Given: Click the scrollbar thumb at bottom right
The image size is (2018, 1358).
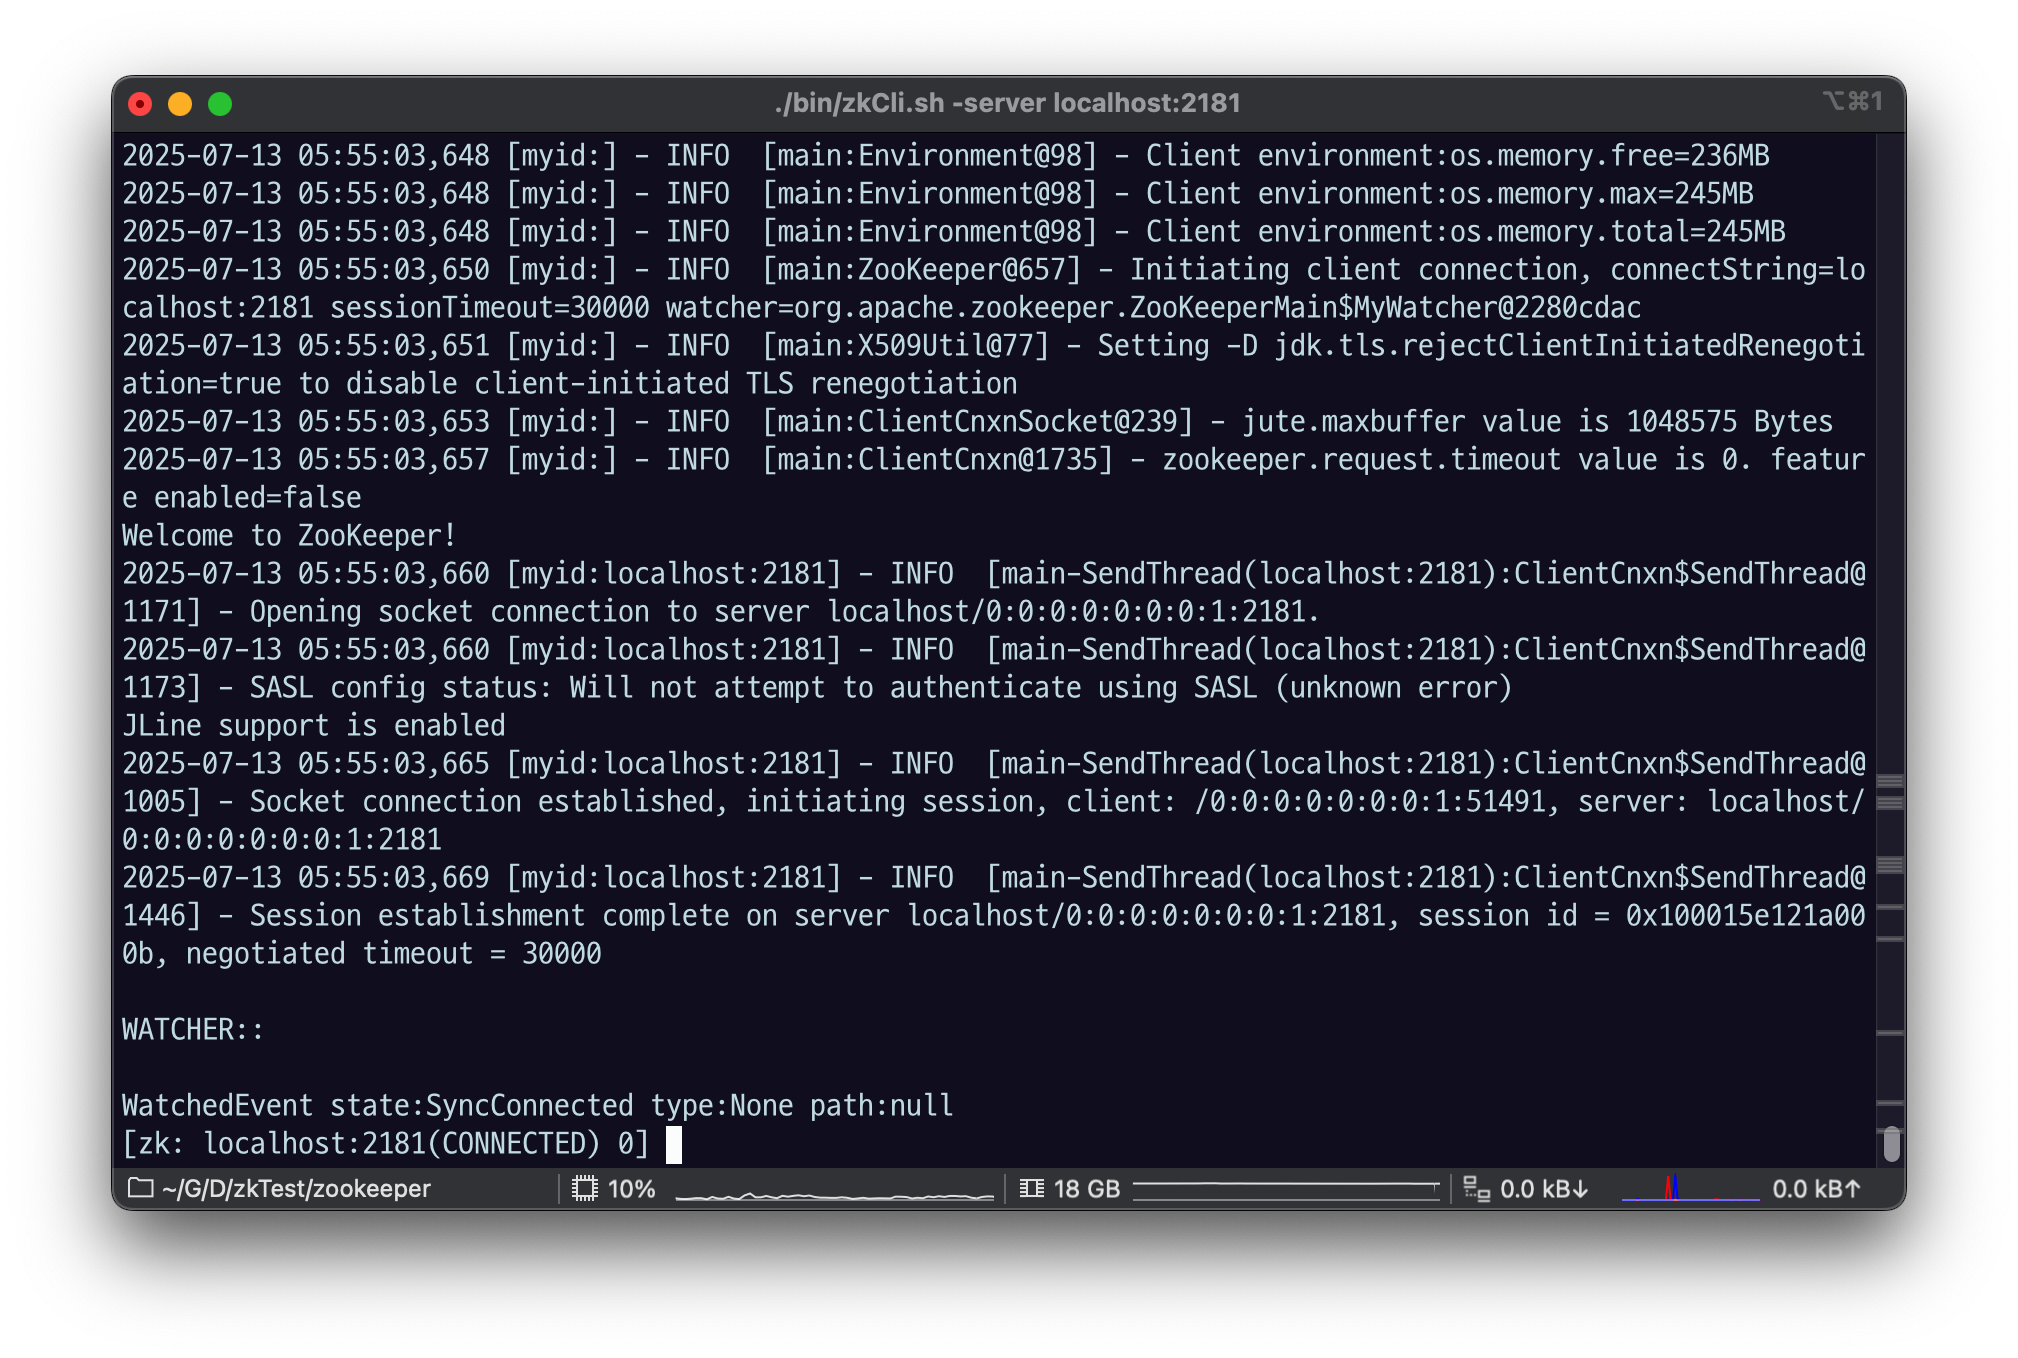Looking at the screenshot, I should pos(1890,1144).
